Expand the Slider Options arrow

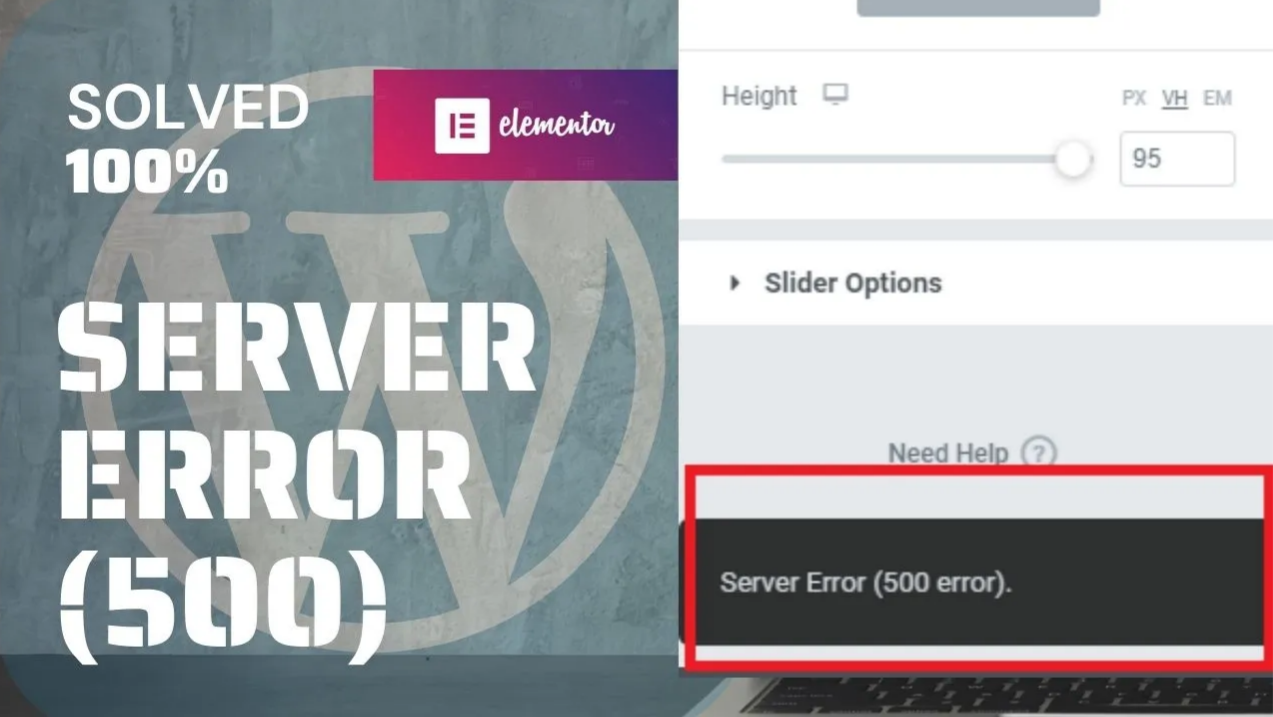735,283
